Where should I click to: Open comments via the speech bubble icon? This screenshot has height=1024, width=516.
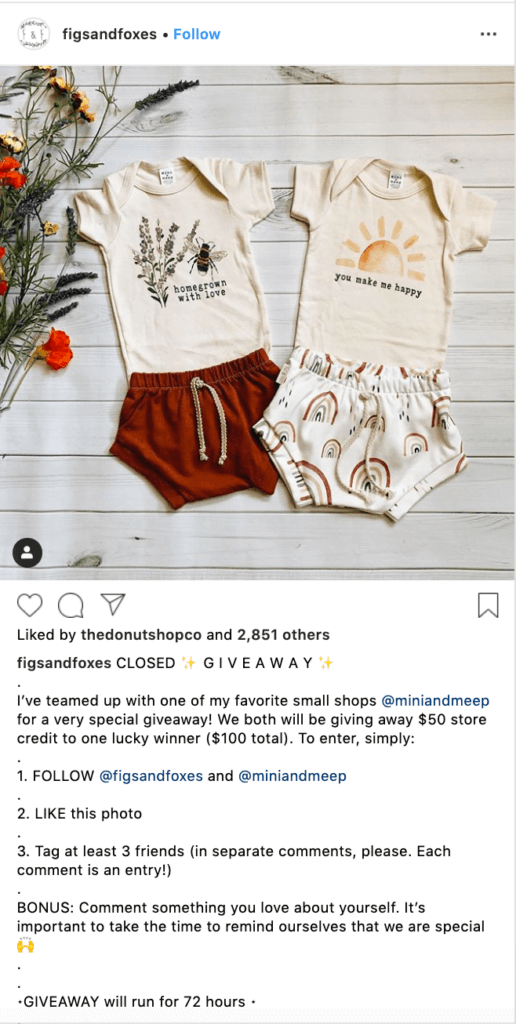coord(71,605)
